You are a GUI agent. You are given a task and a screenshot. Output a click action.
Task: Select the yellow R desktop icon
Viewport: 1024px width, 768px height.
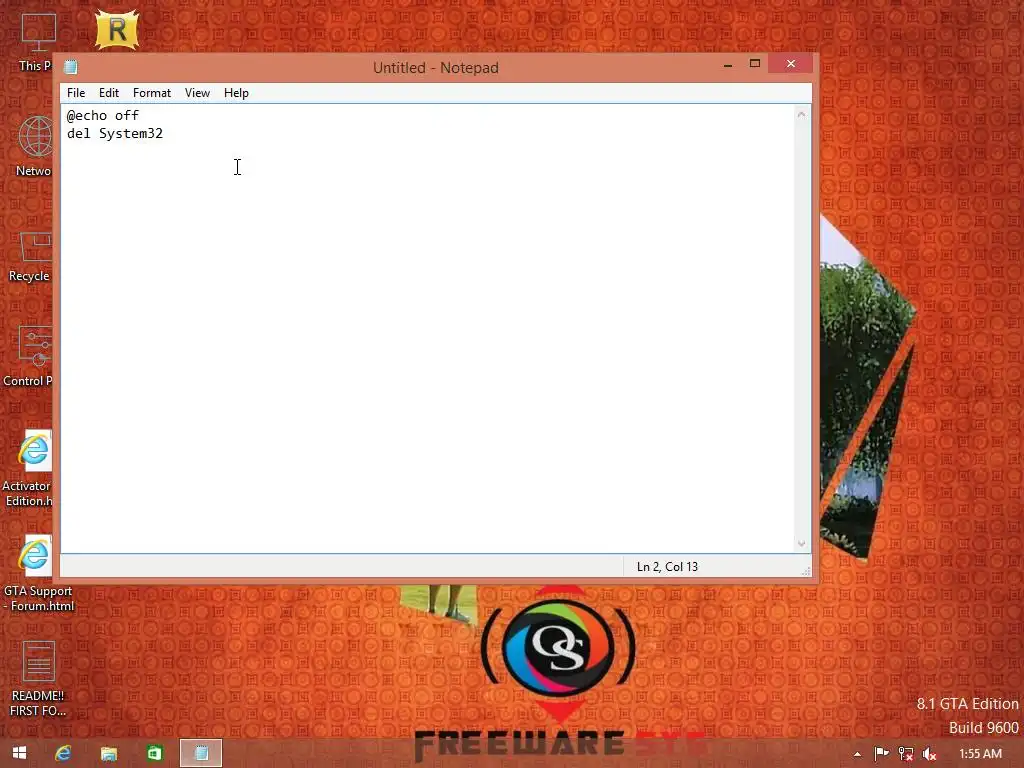[x=117, y=29]
